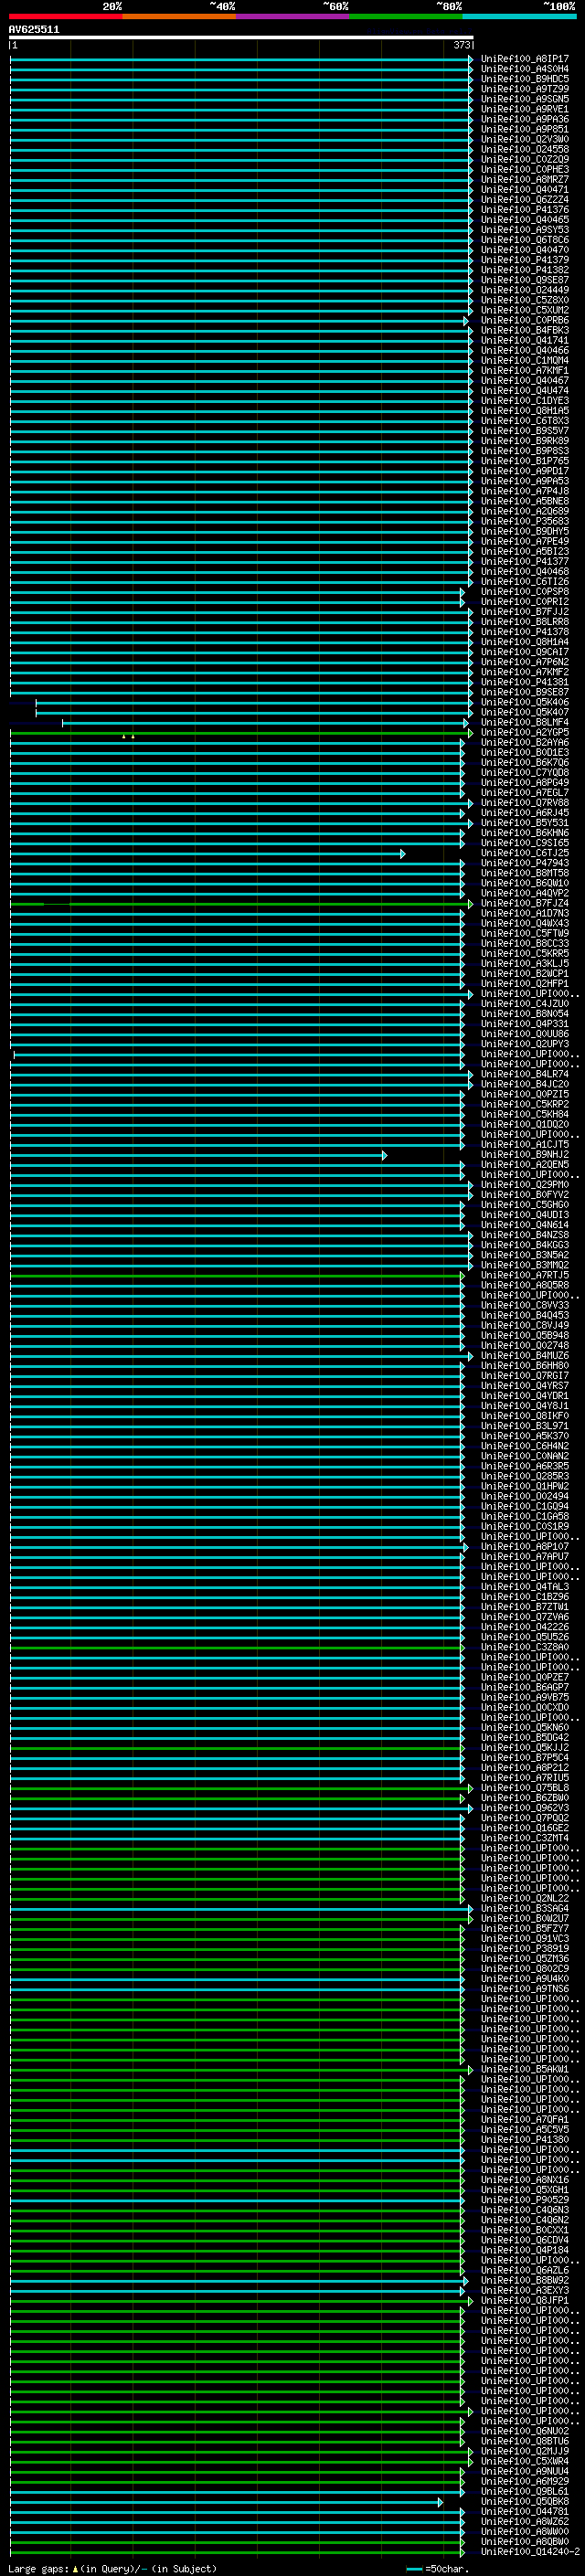Click hit label UniRef100_Q6Z2Z4
The image size is (585, 2576).
(x=524, y=200)
